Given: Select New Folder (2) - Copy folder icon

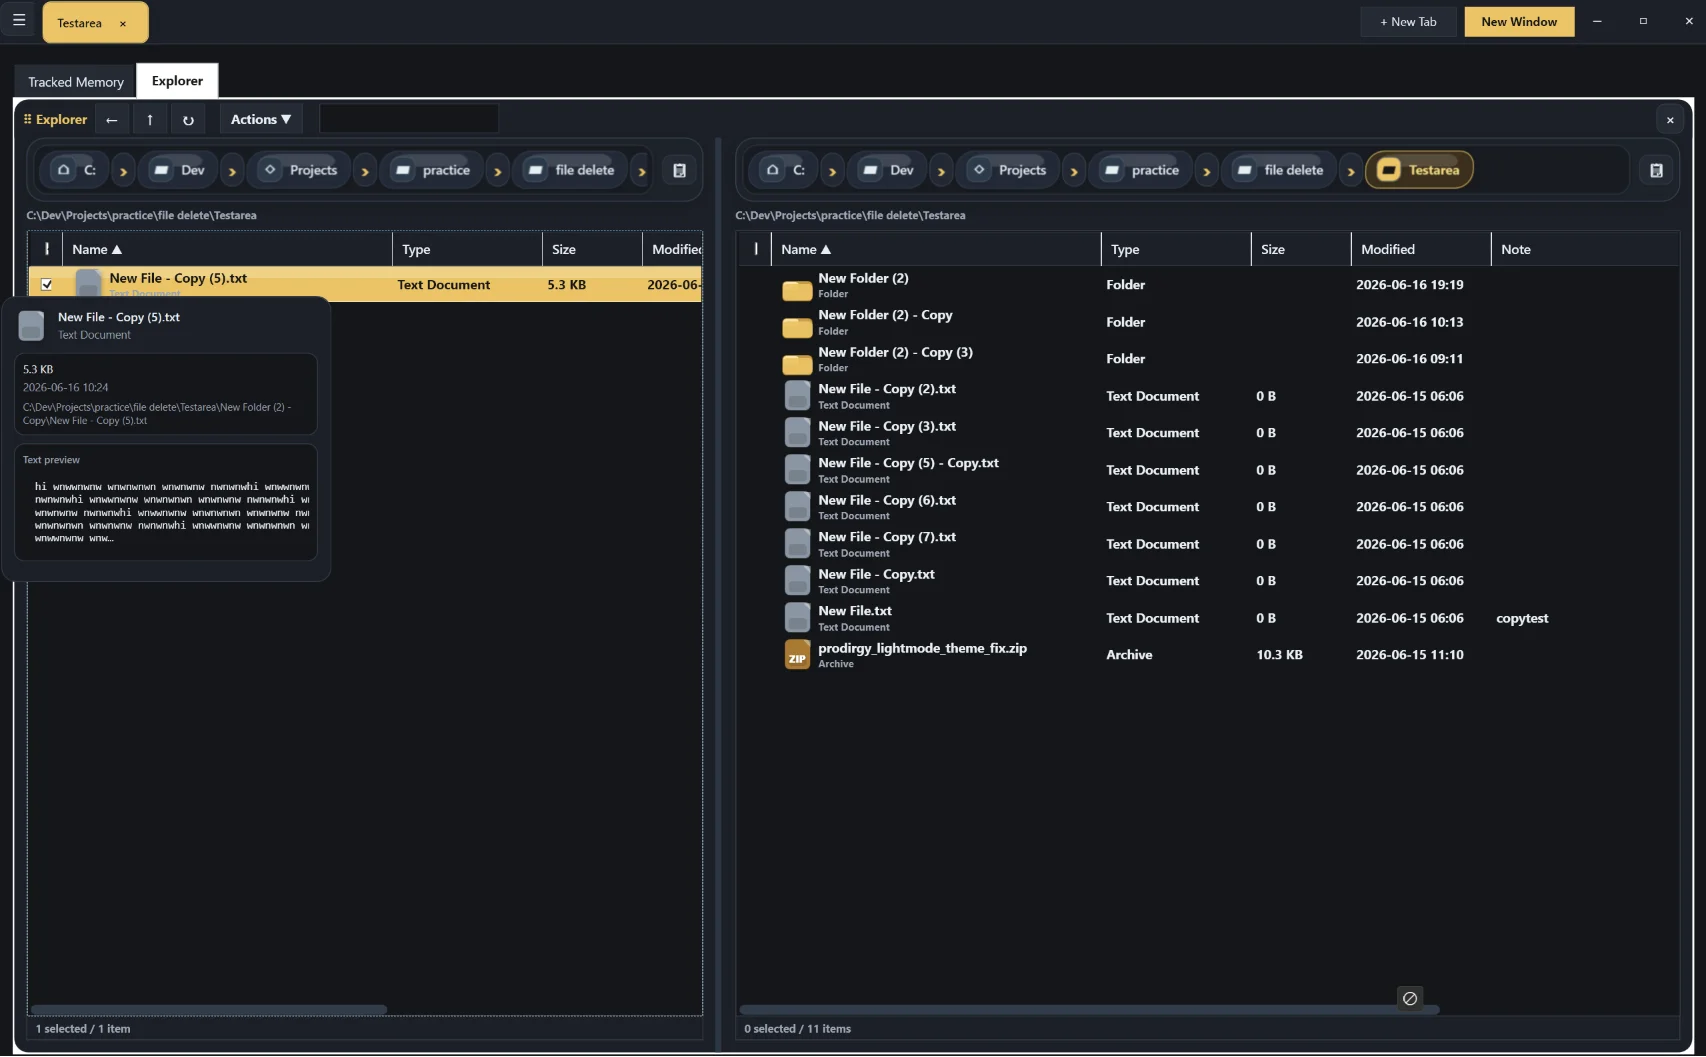Looking at the screenshot, I should pyautogui.click(x=797, y=326).
